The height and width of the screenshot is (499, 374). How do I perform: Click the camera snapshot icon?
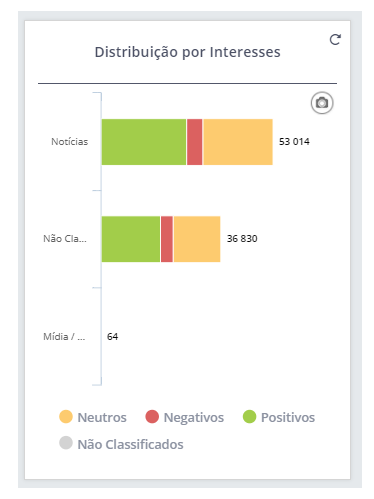point(322,103)
